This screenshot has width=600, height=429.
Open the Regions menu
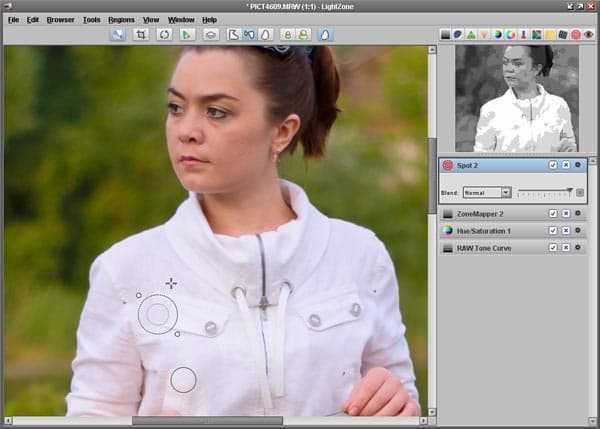pos(121,20)
